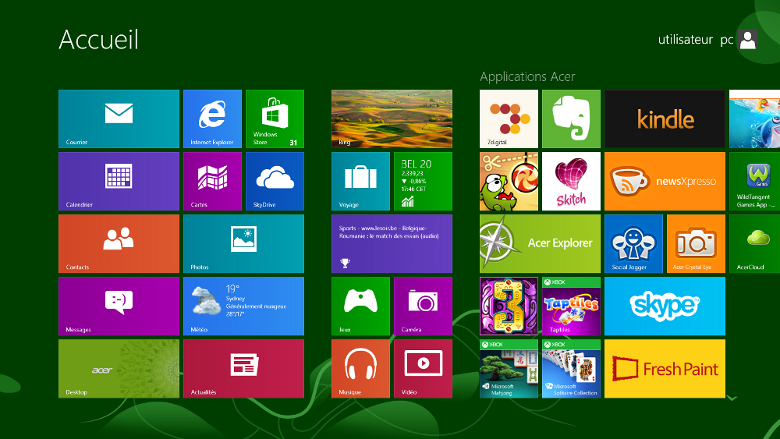Open the Photos tile
The image size is (780, 439).
[243, 244]
